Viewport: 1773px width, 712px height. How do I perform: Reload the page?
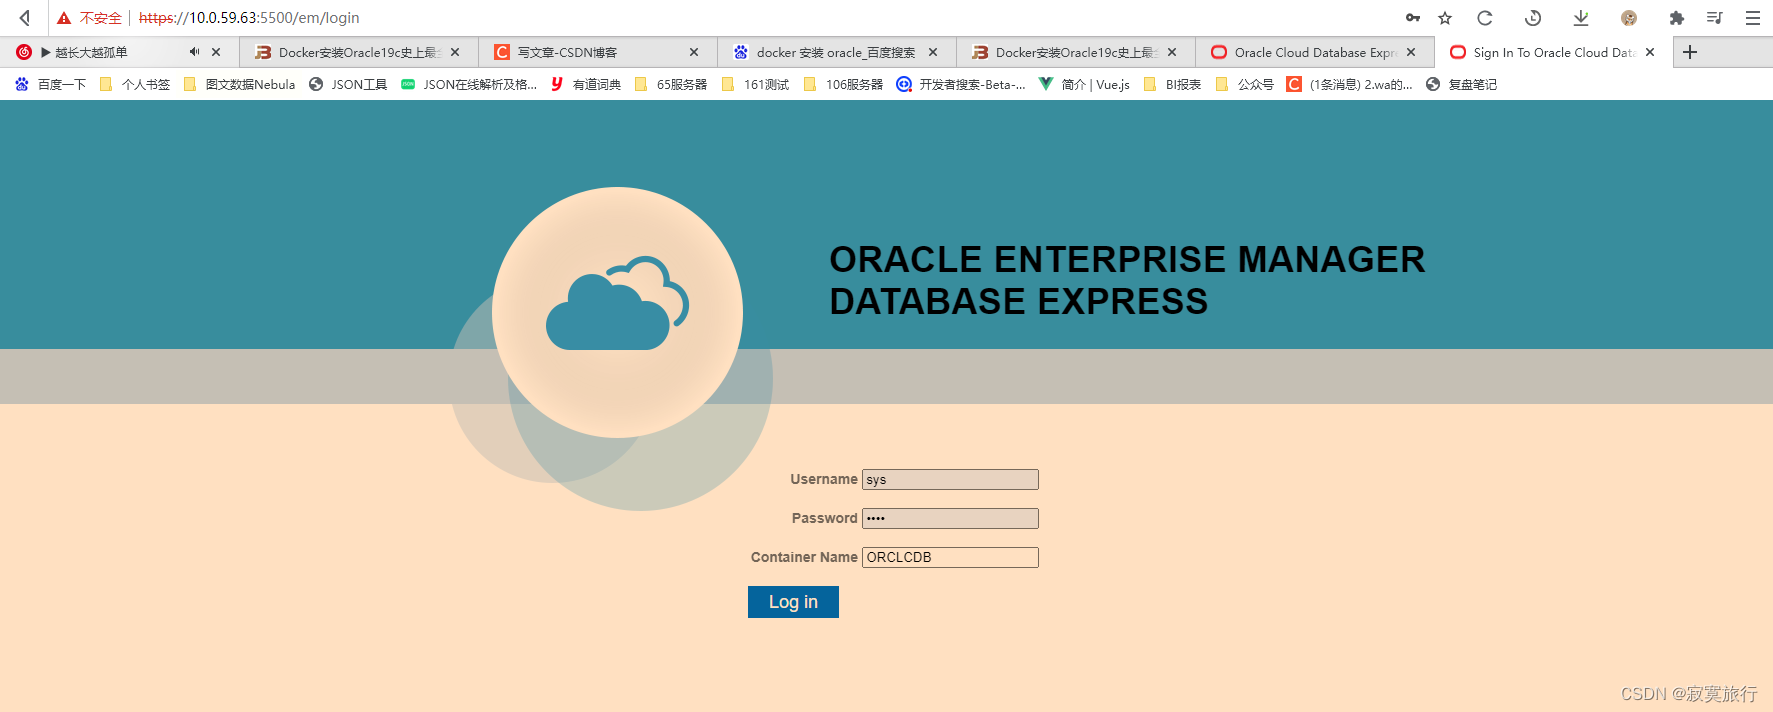tap(1485, 18)
